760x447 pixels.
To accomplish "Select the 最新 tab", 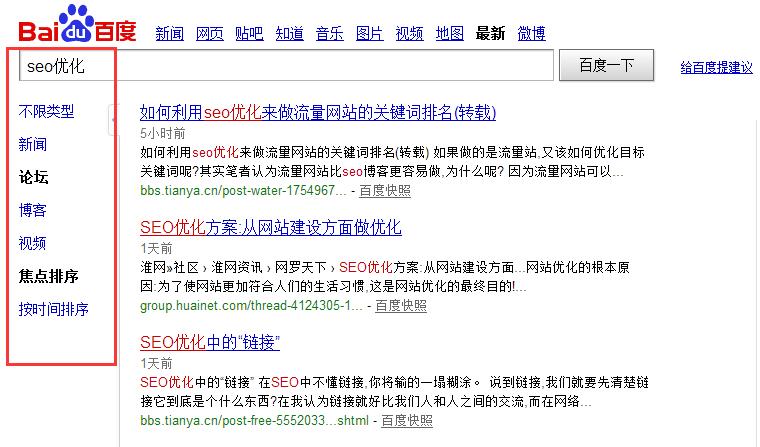I will (x=490, y=33).
